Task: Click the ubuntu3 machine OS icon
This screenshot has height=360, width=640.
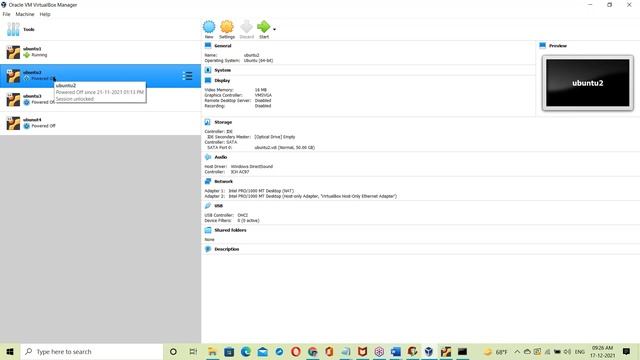Action: point(13,100)
